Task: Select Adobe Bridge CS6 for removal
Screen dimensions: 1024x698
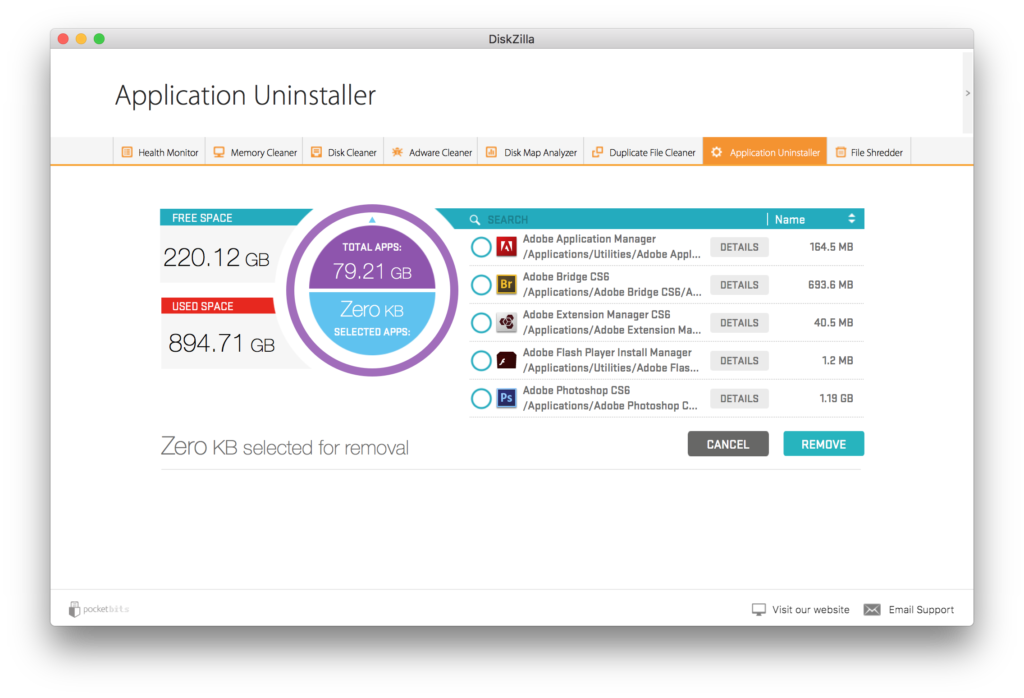Action: pyautogui.click(x=481, y=285)
